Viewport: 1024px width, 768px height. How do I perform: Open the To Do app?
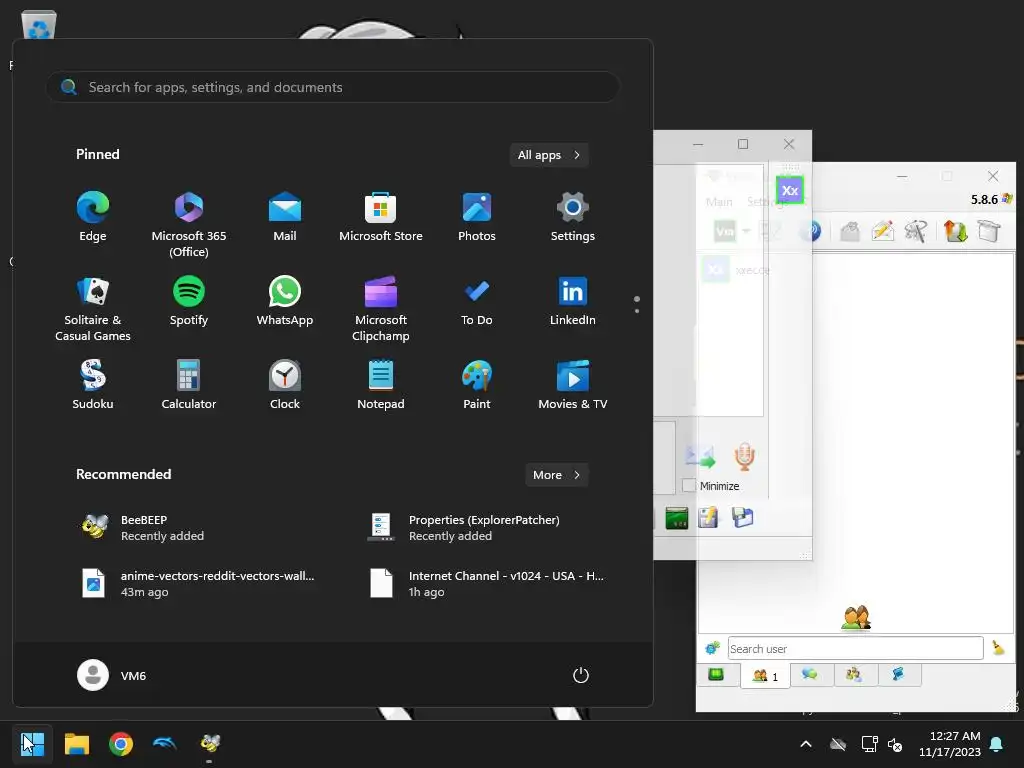pos(477,301)
